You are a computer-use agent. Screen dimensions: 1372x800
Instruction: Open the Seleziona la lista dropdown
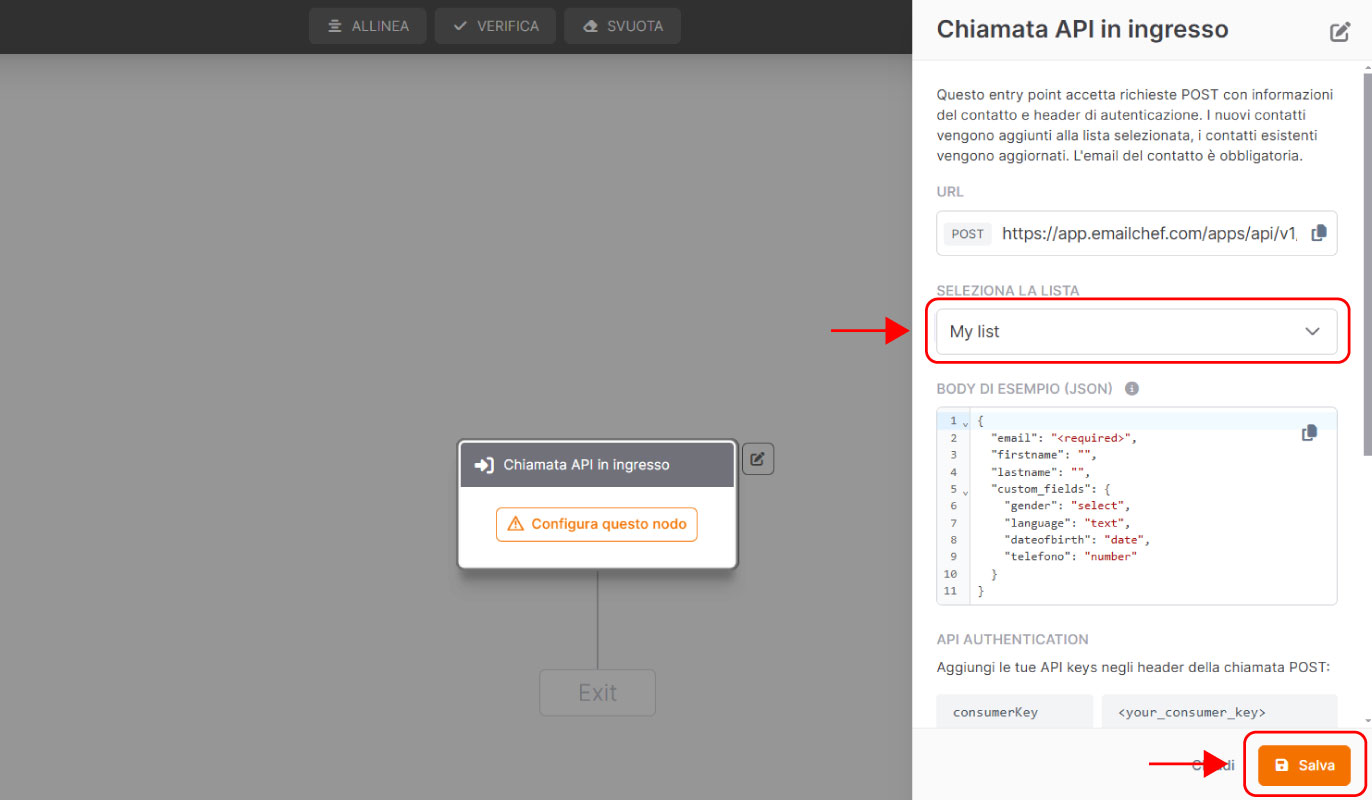click(1136, 332)
